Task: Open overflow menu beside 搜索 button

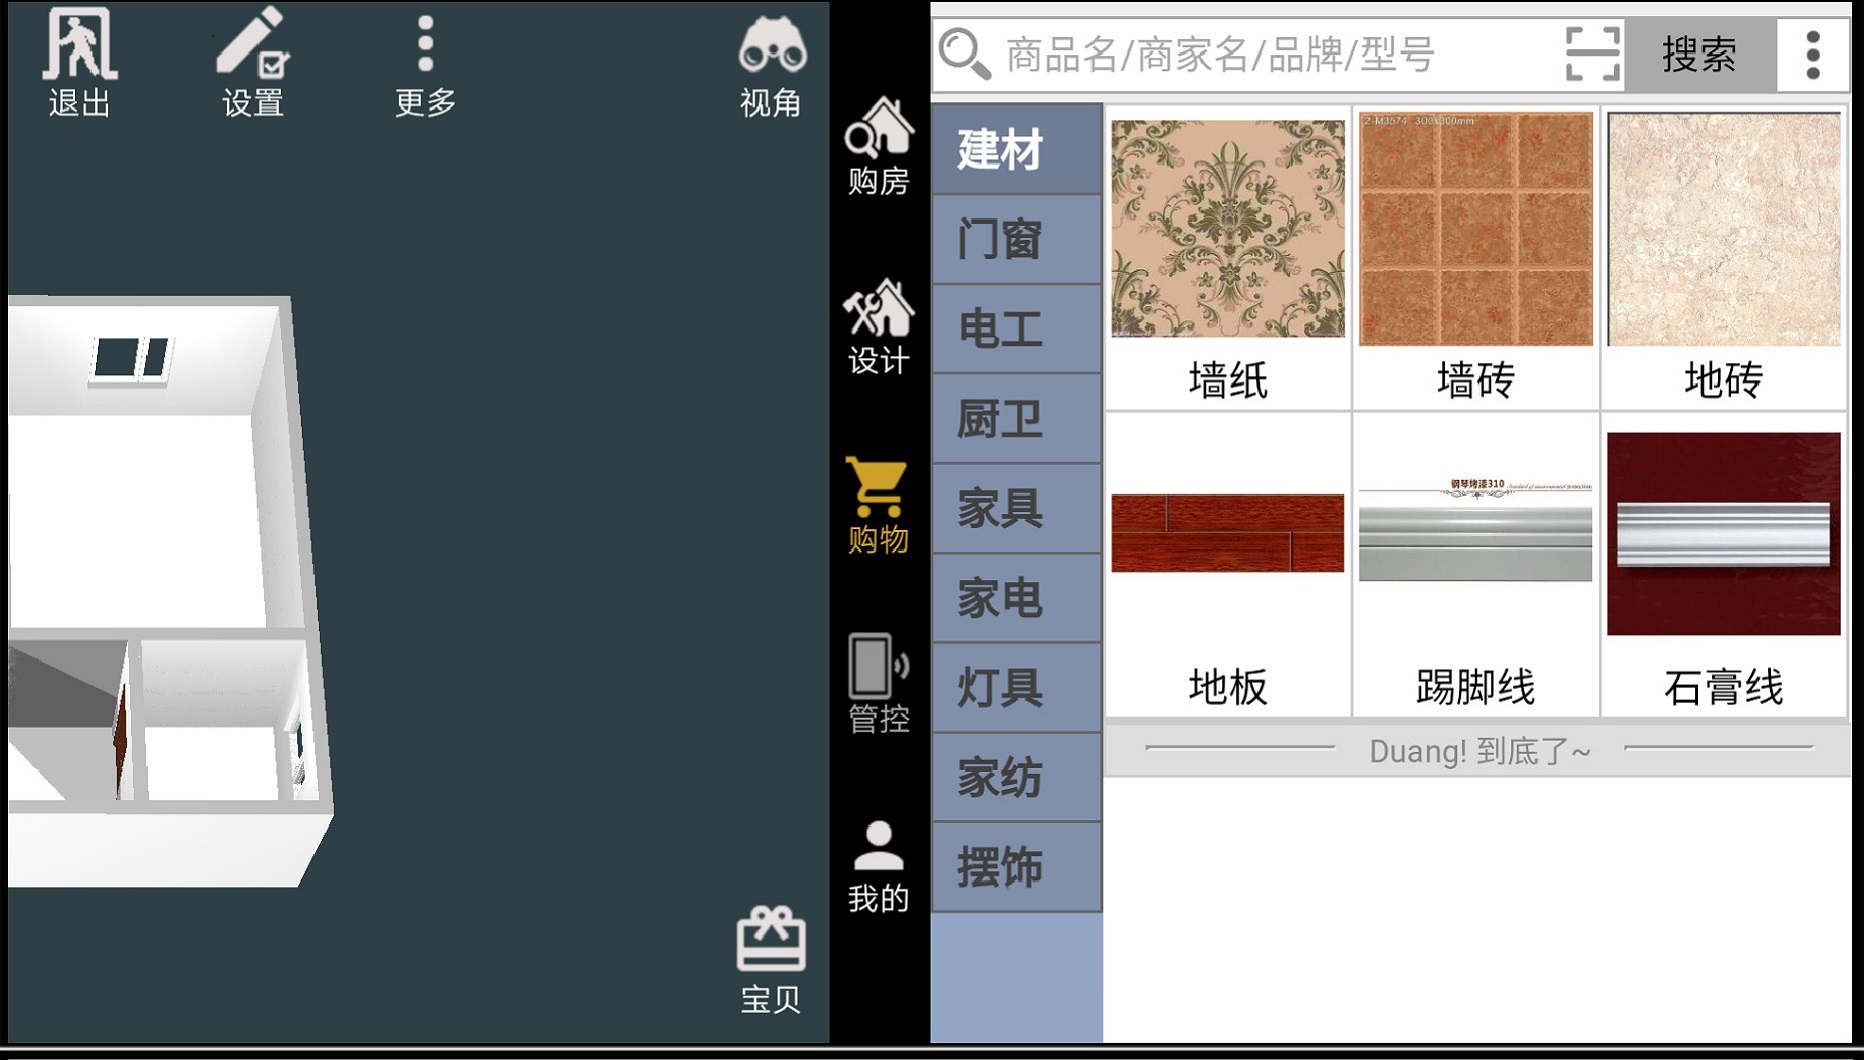Action: 1813,54
